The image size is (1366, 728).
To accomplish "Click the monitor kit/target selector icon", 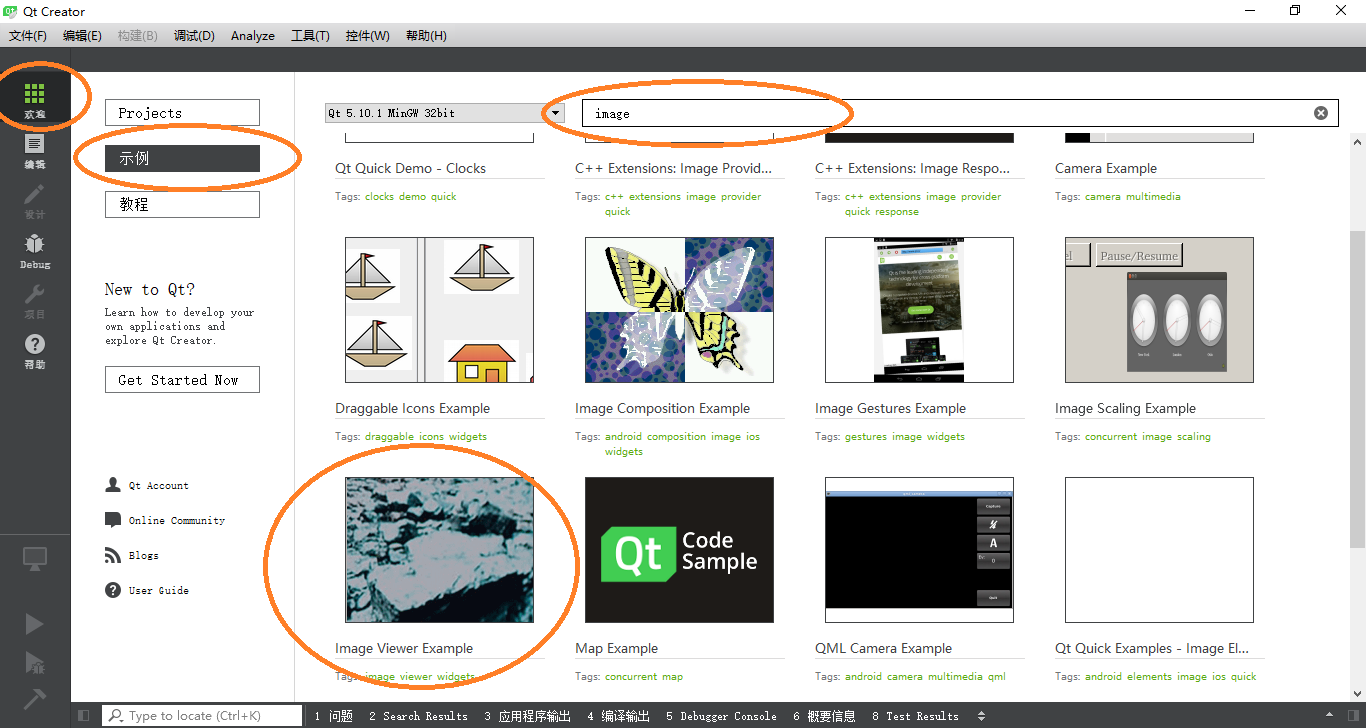I will (35, 560).
